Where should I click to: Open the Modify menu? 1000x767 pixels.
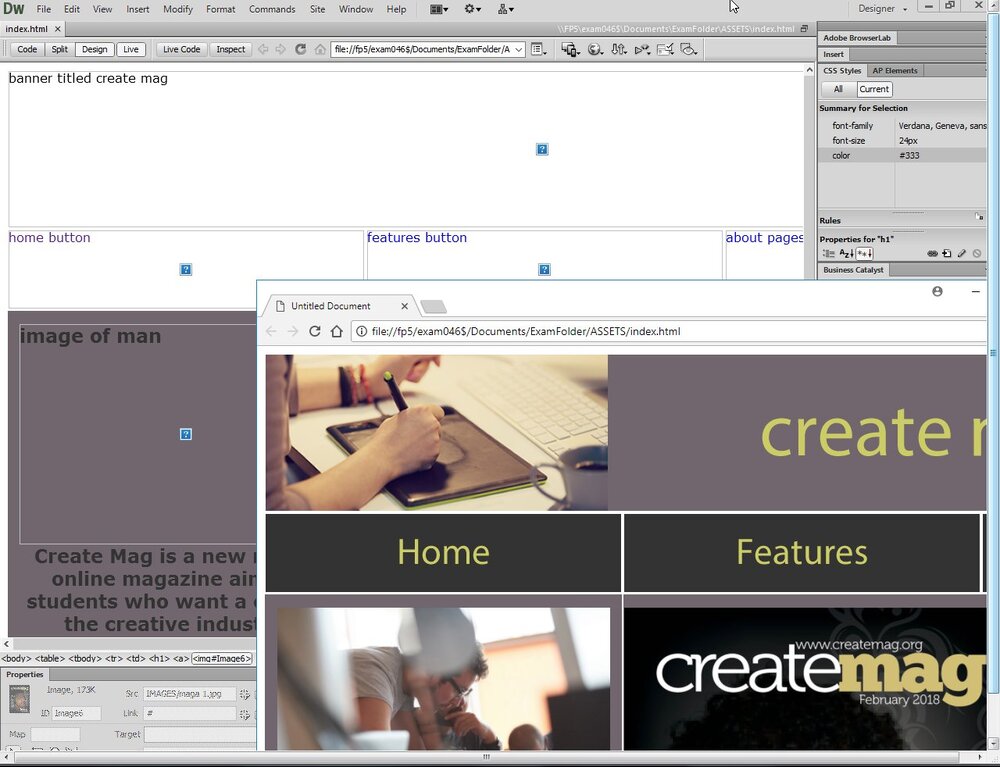(x=177, y=9)
